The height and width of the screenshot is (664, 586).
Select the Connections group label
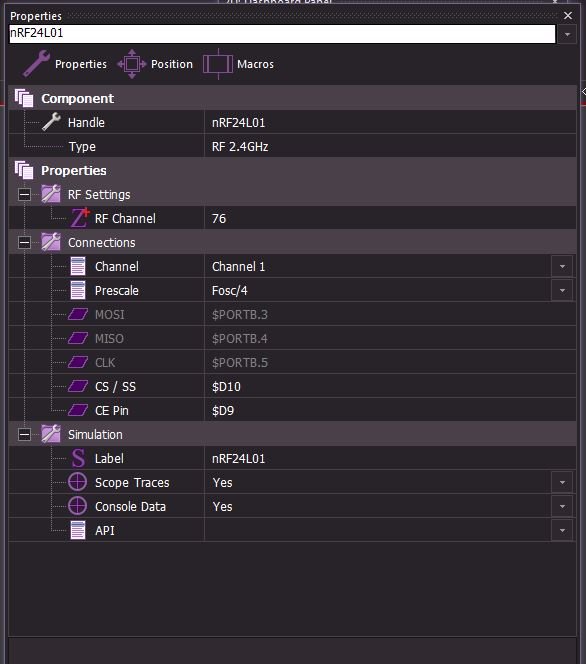click(102, 243)
